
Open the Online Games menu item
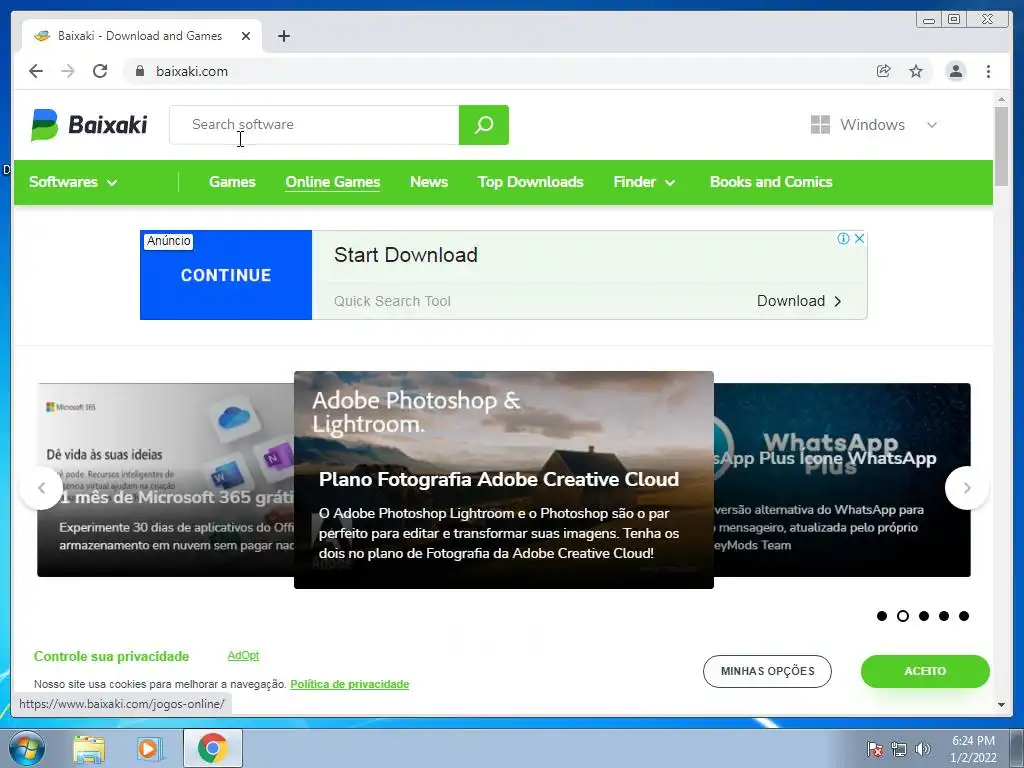(x=332, y=182)
